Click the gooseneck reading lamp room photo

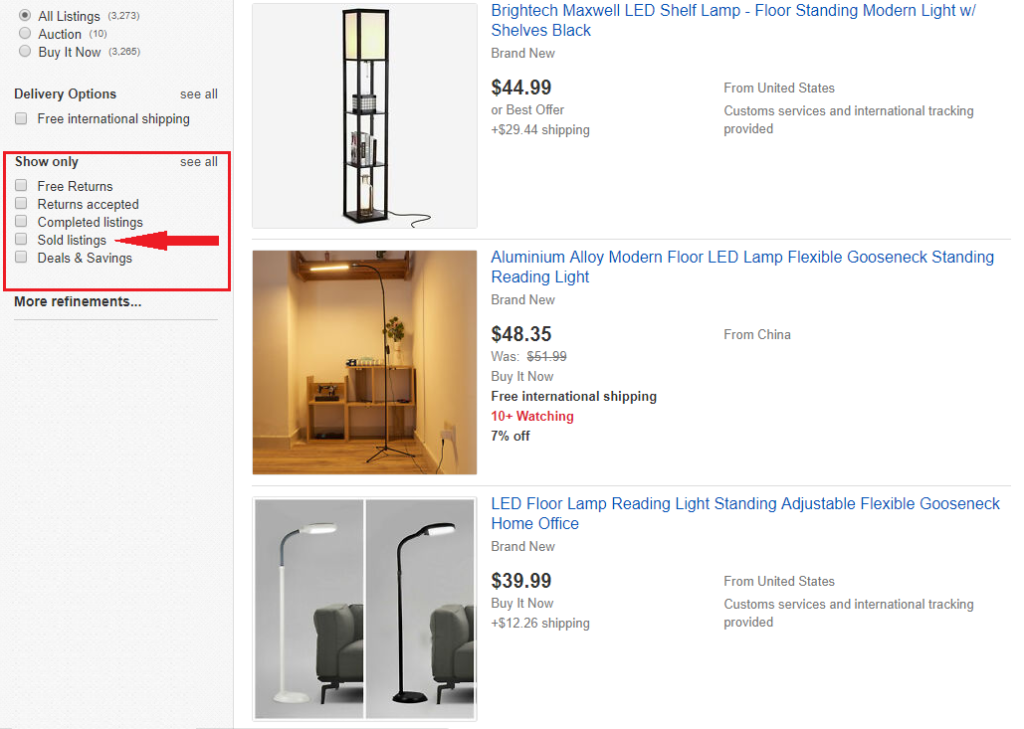coord(364,361)
